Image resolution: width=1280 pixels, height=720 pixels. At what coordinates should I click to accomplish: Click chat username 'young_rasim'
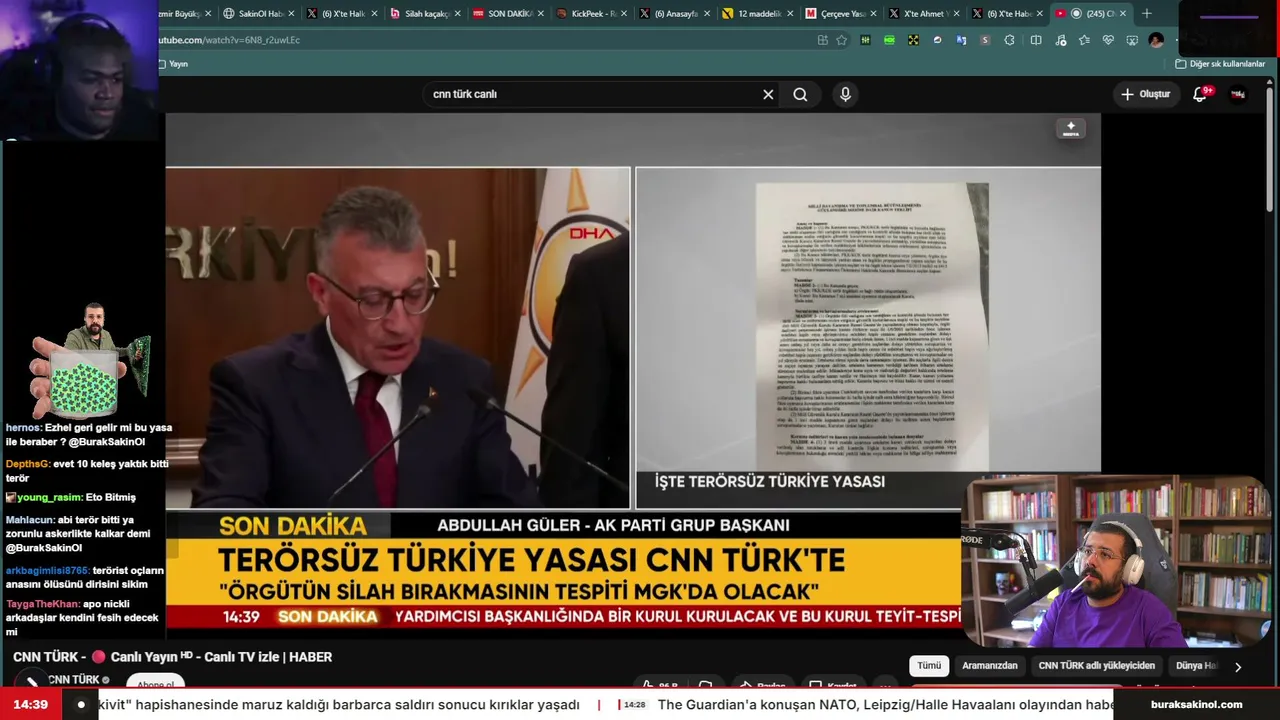click(x=49, y=498)
